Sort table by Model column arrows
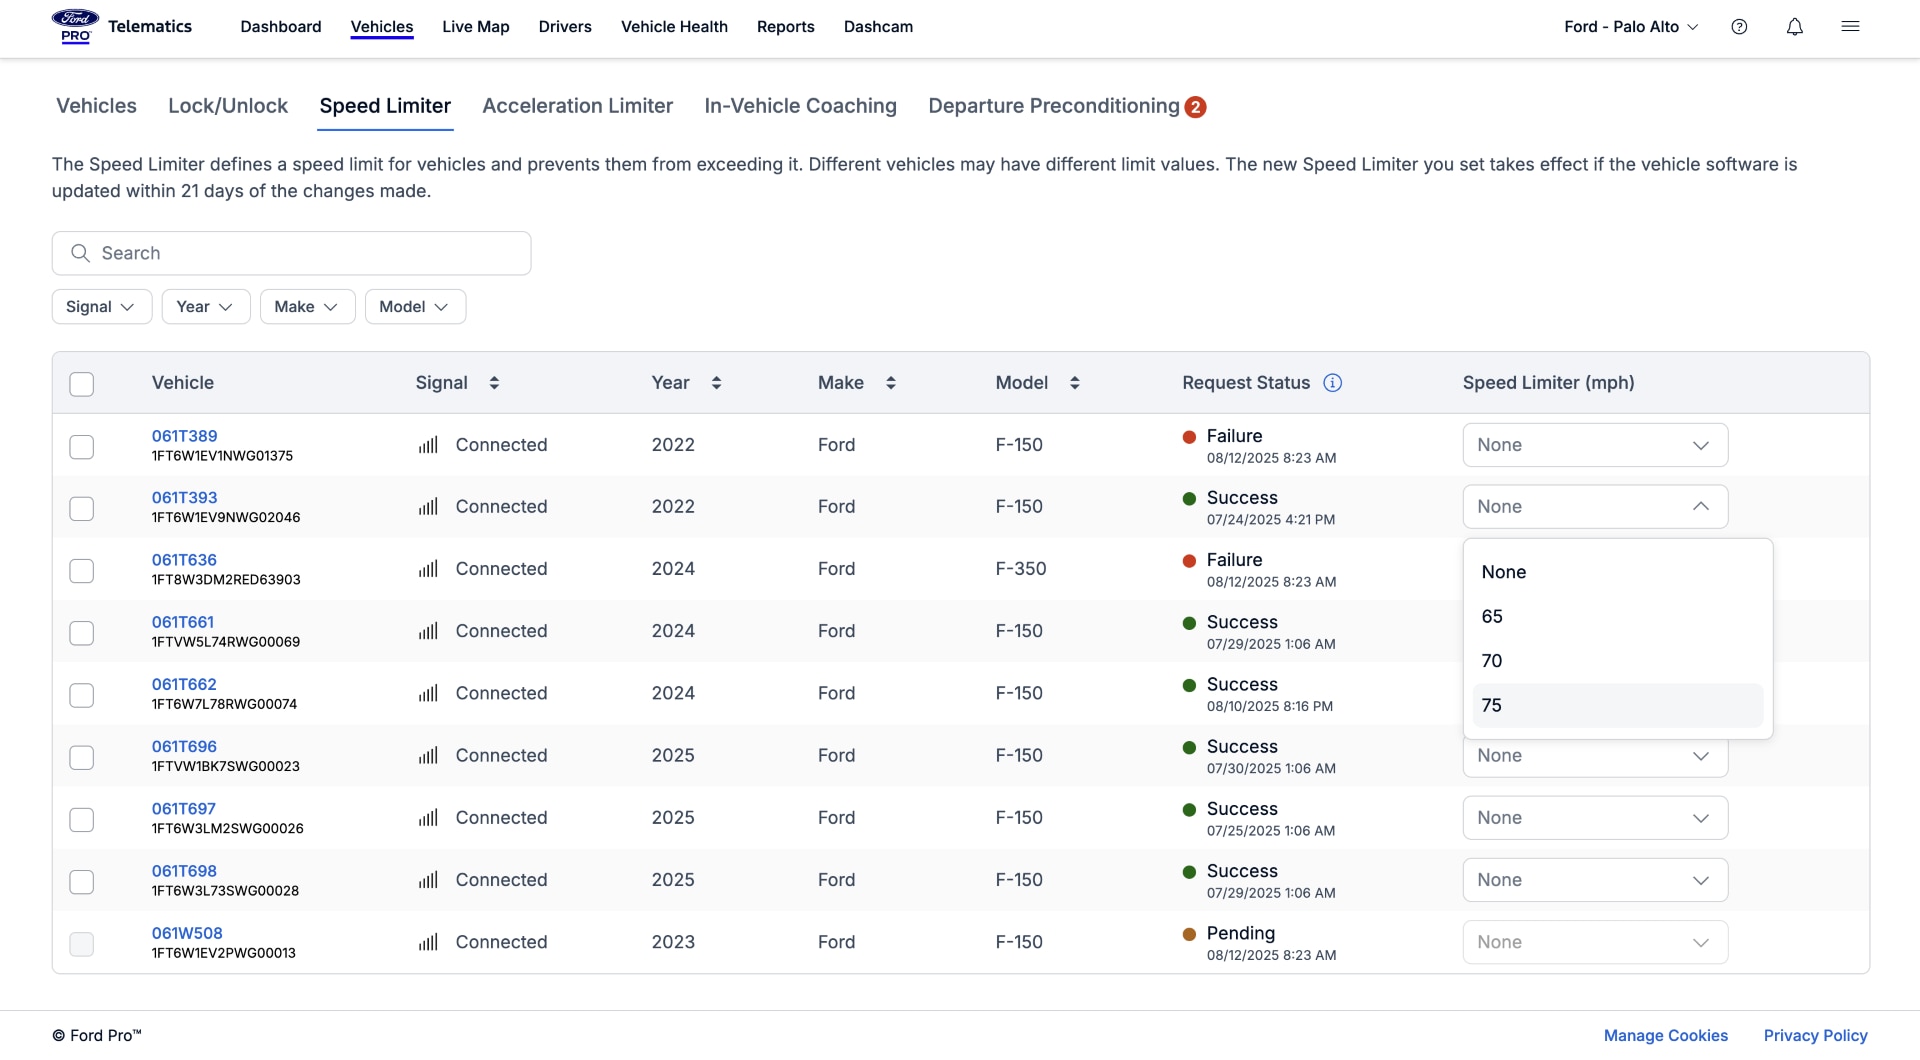 coord(1074,383)
